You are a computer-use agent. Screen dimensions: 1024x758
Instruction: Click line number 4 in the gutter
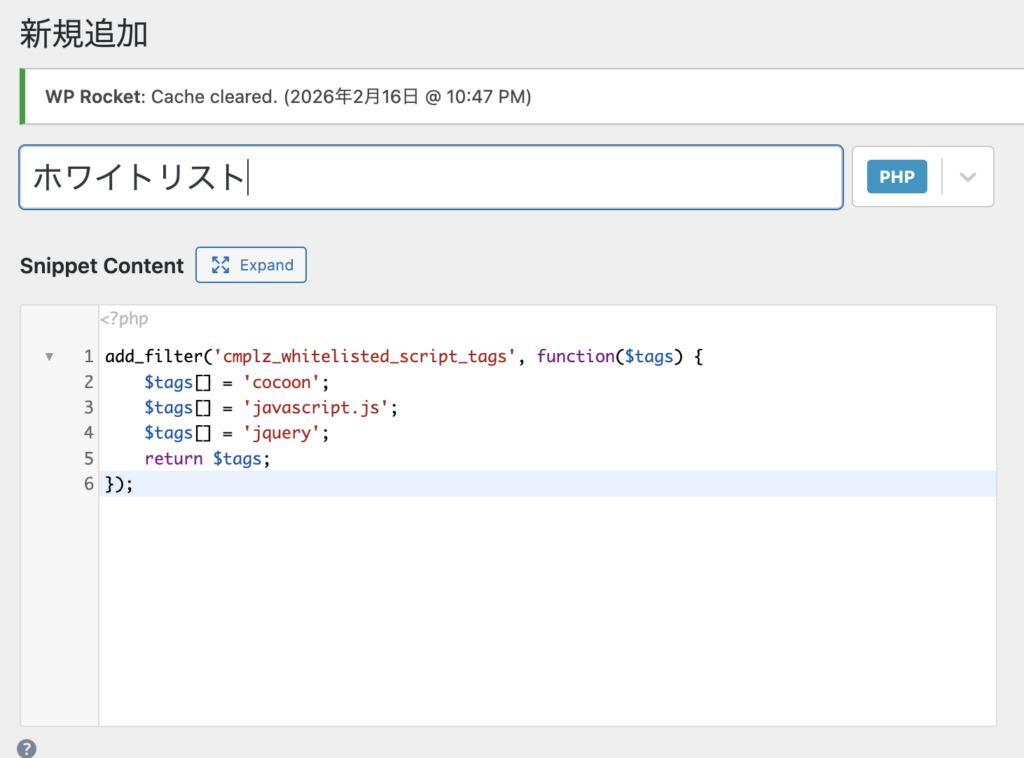click(88, 433)
